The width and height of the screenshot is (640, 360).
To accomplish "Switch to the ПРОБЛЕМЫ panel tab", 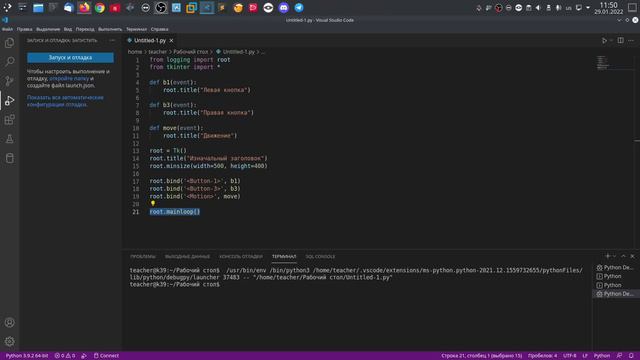I will click(x=143, y=257).
